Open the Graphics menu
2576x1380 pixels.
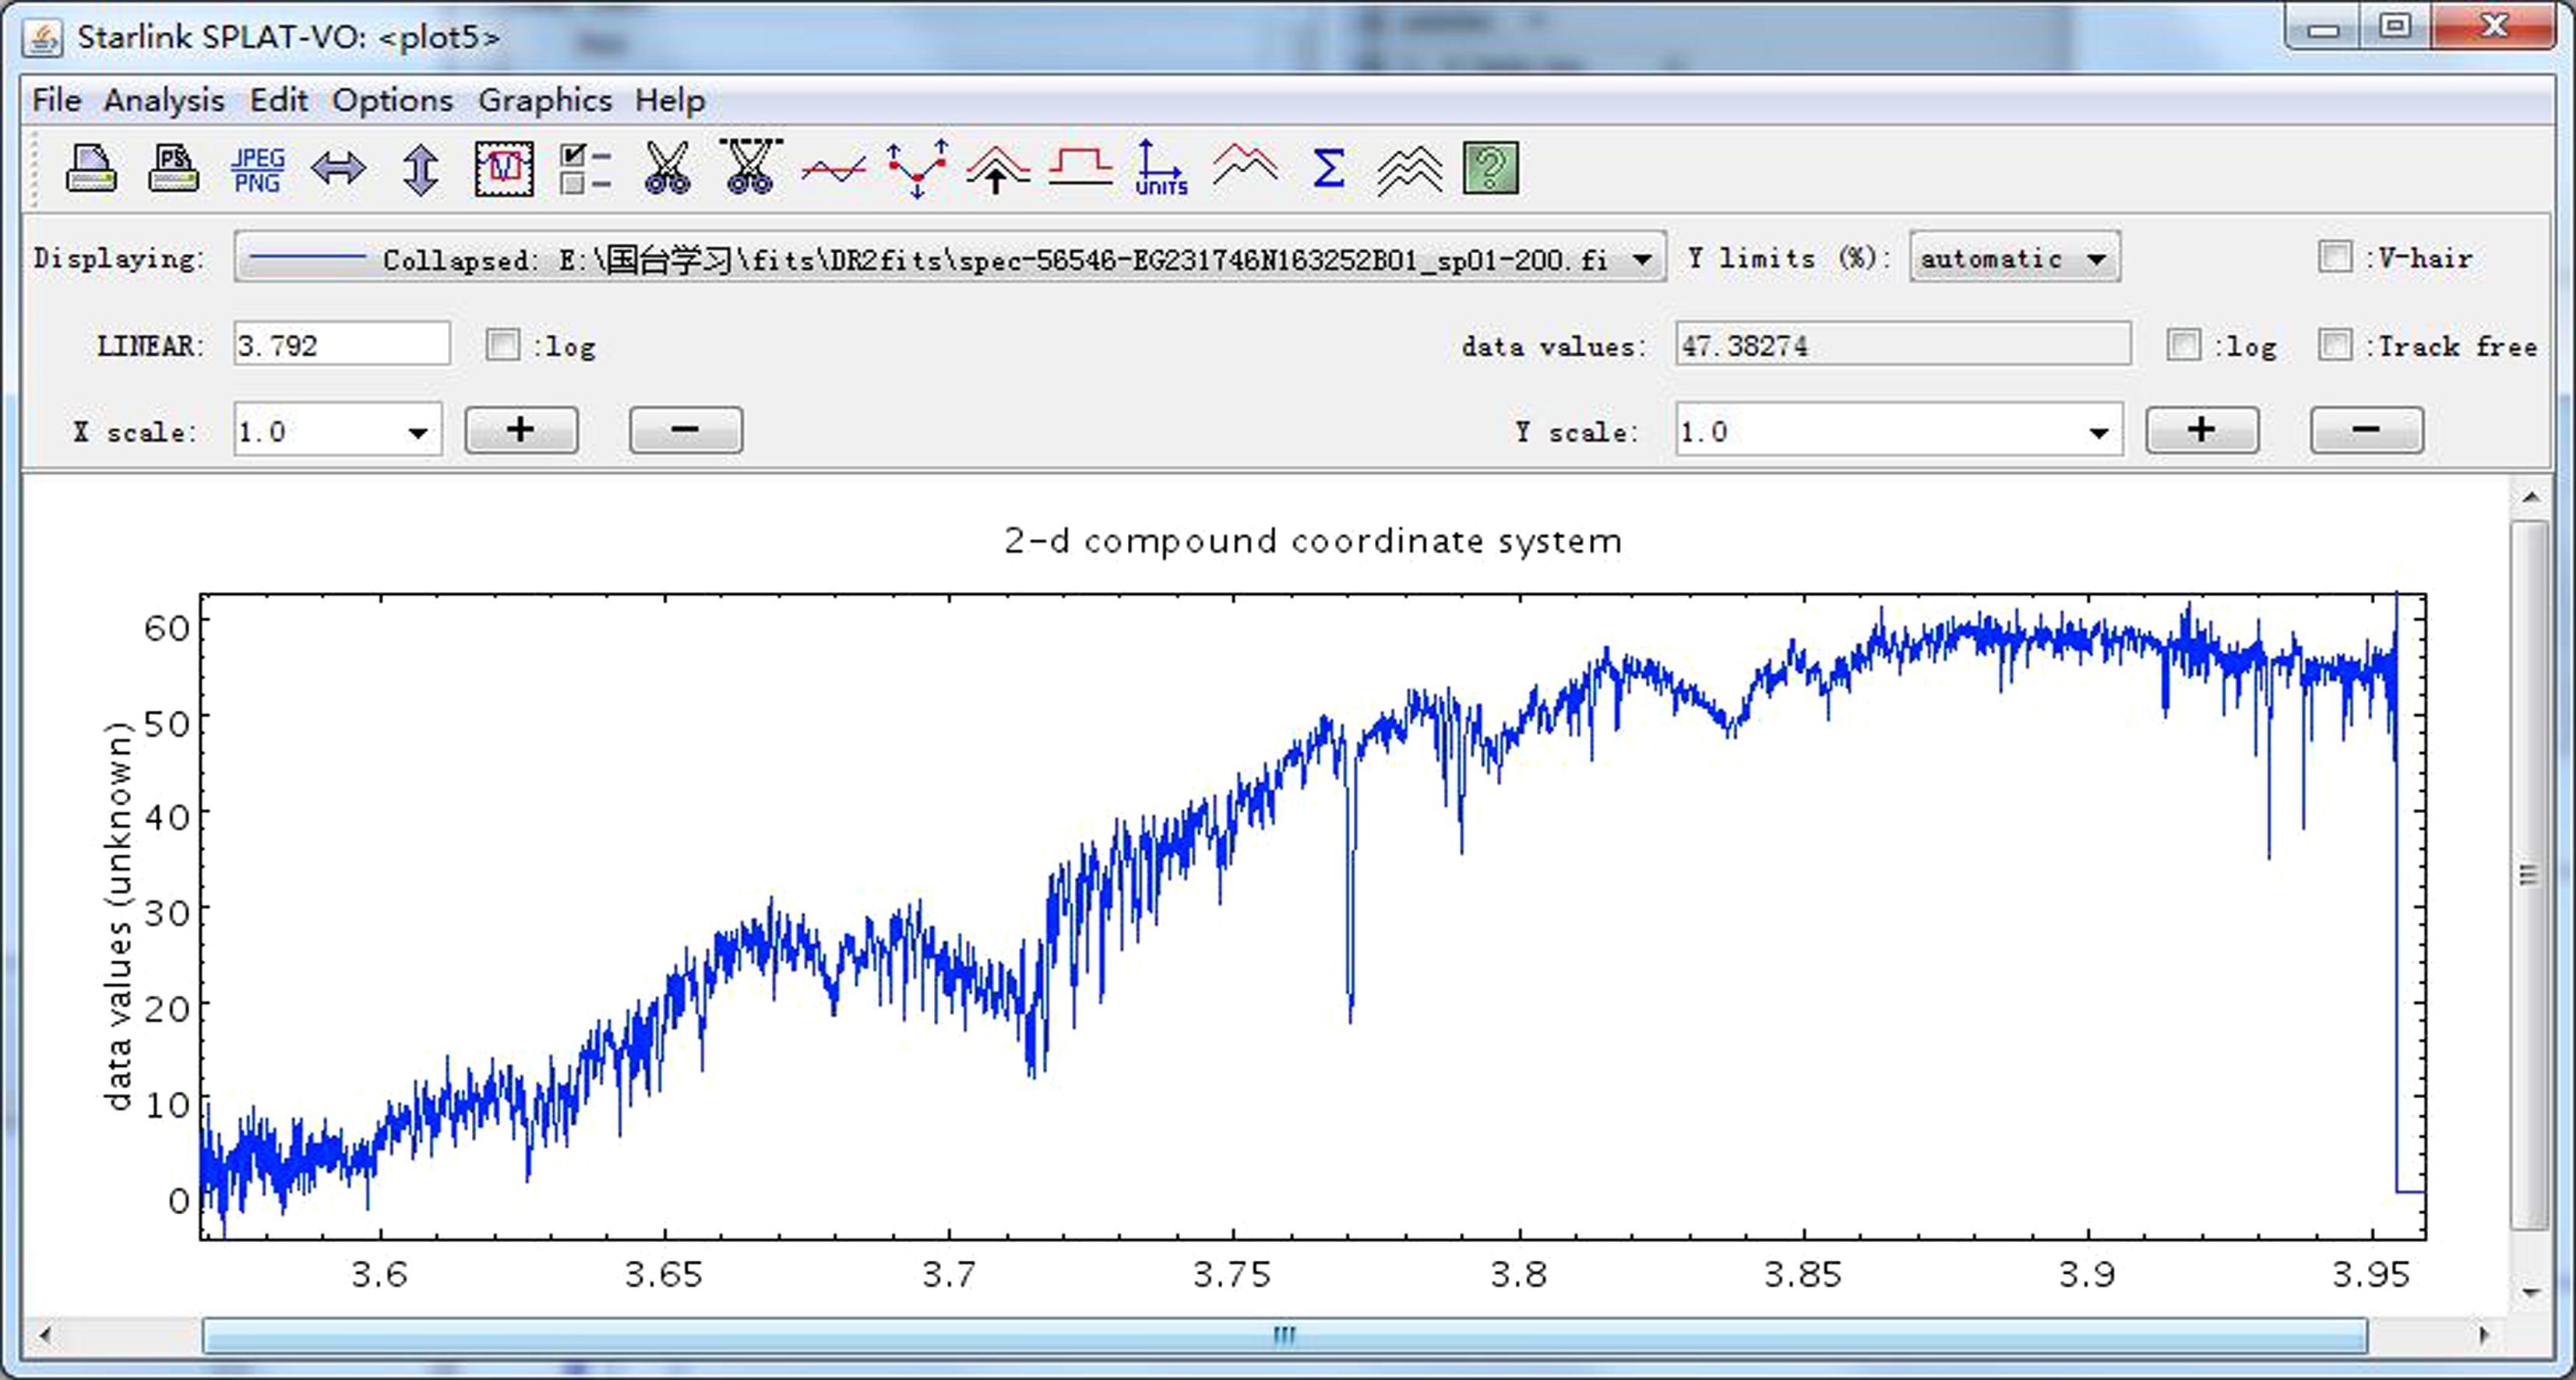544,100
